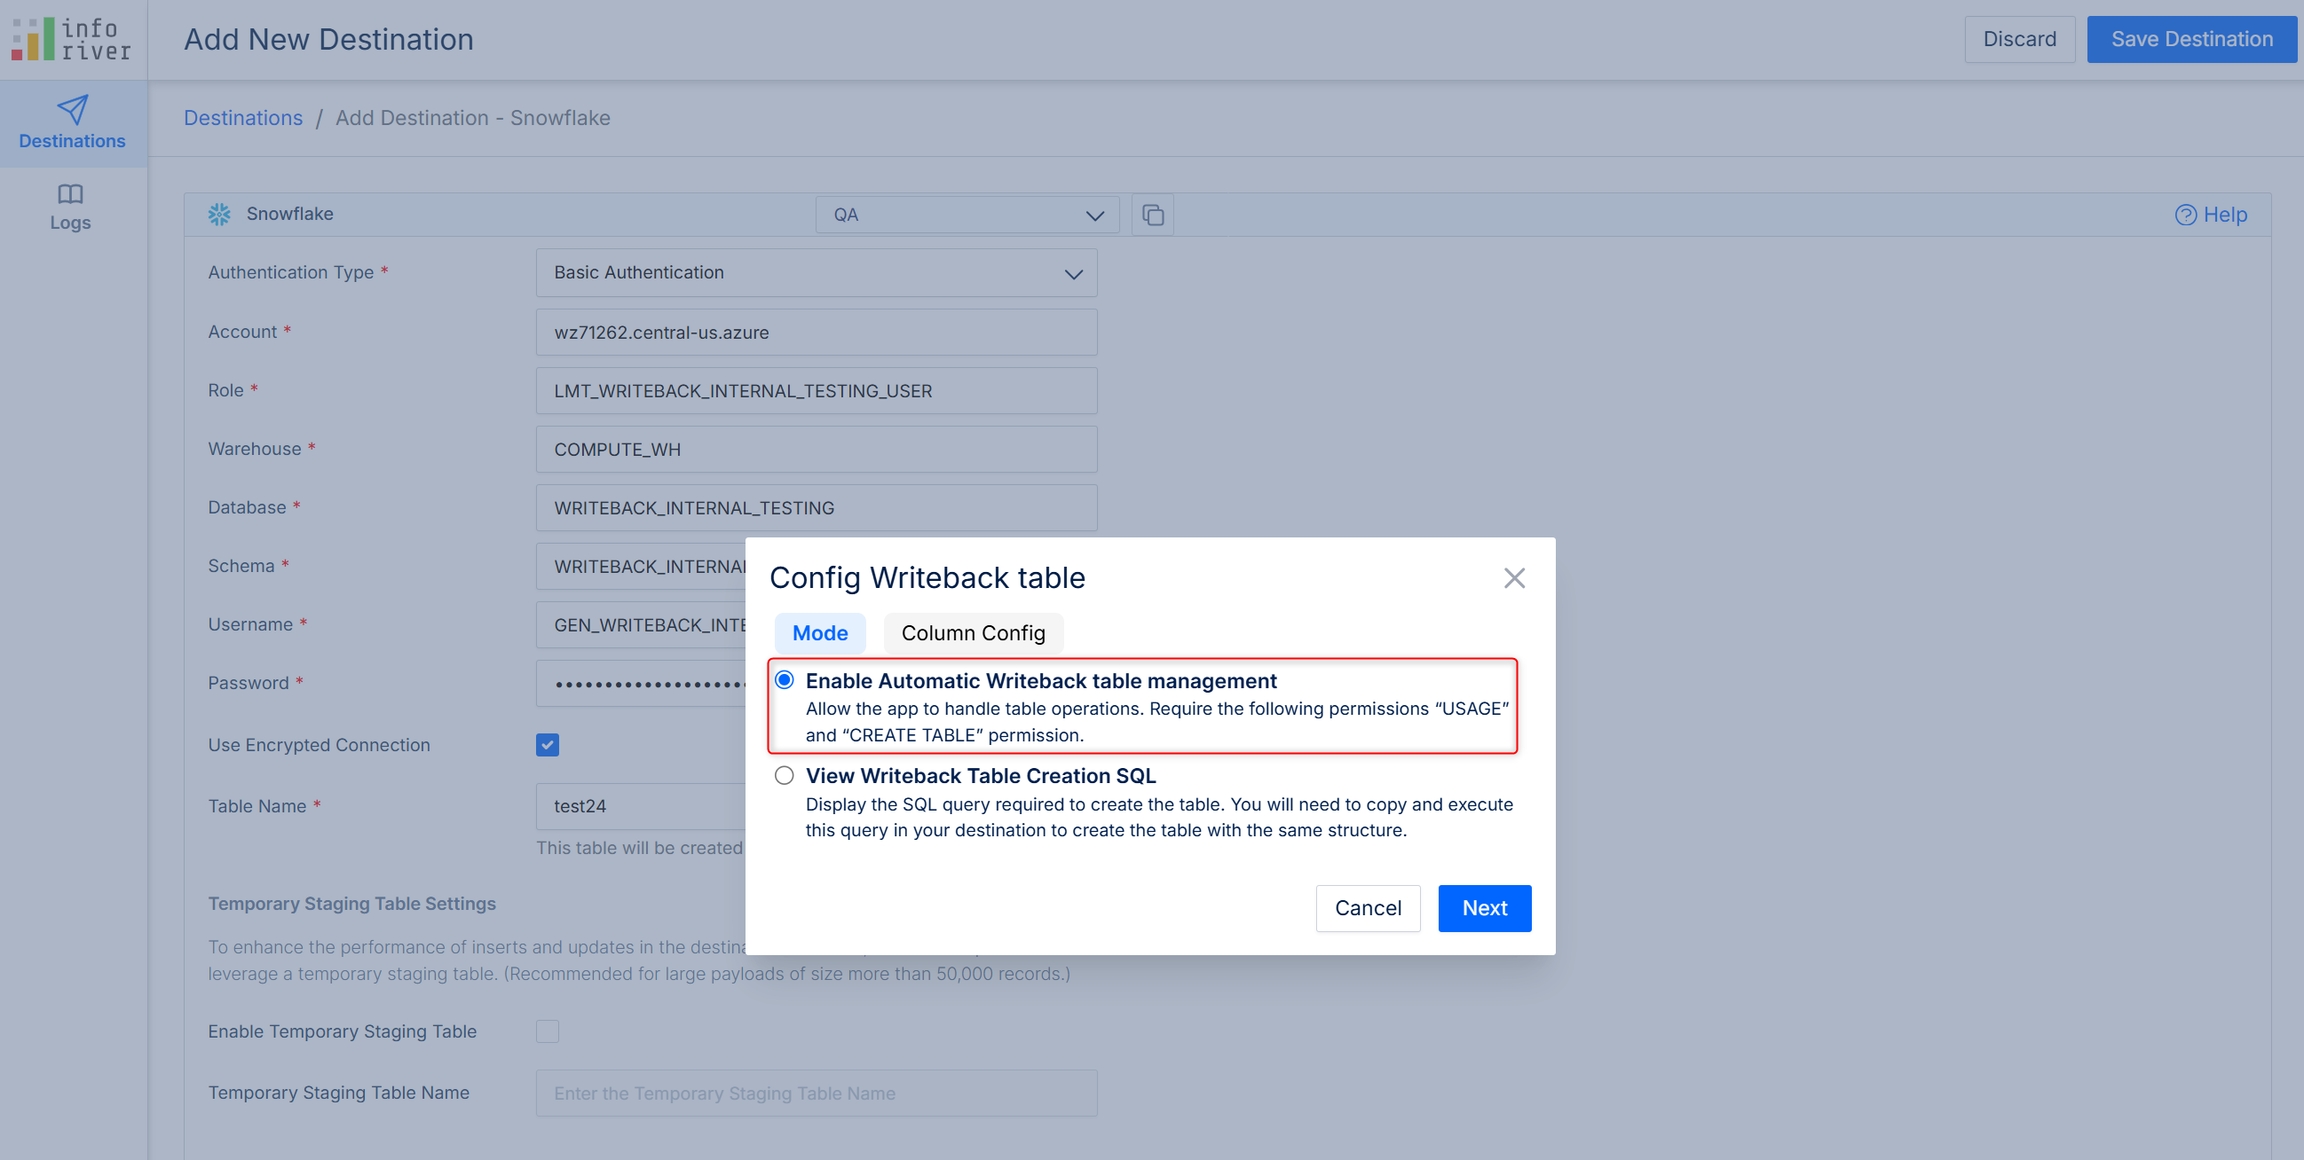Click the Snowflake connector icon

pos(219,214)
